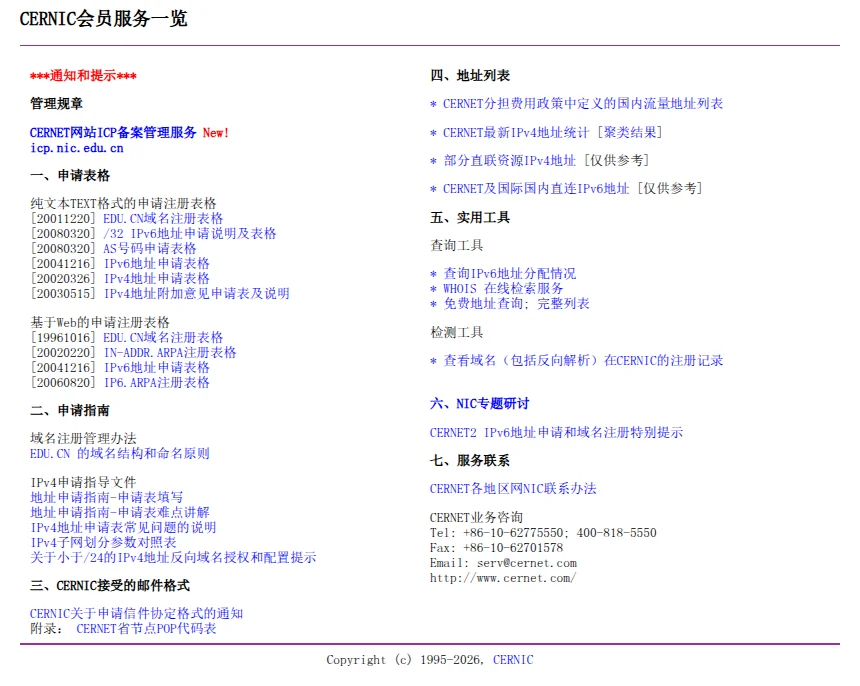860x686 pixels.
Task: Open the 六、NIC专题研讨 heading link
Action: point(480,404)
